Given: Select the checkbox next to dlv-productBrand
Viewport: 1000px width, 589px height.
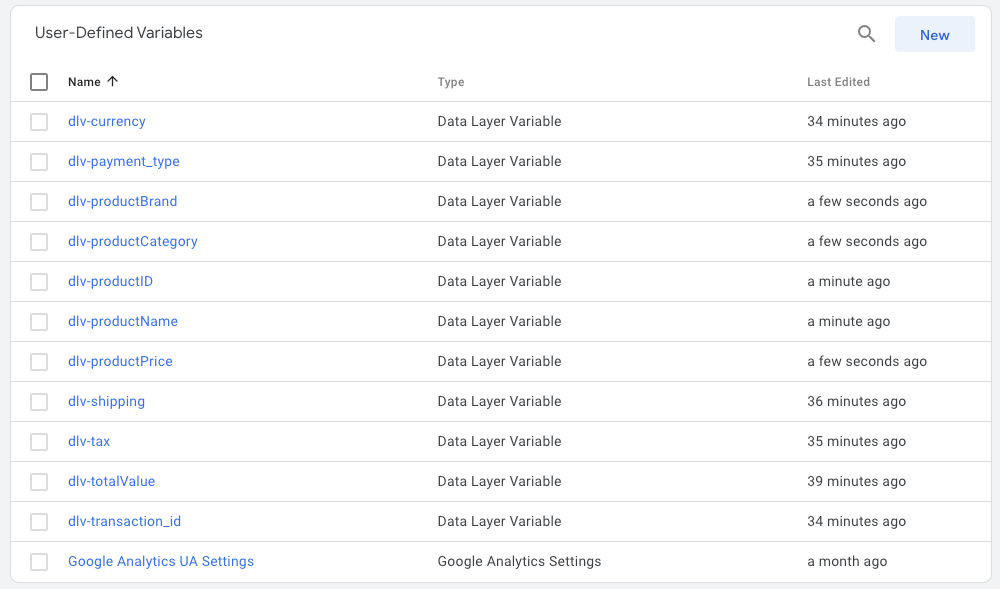Looking at the screenshot, I should (39, 201).
